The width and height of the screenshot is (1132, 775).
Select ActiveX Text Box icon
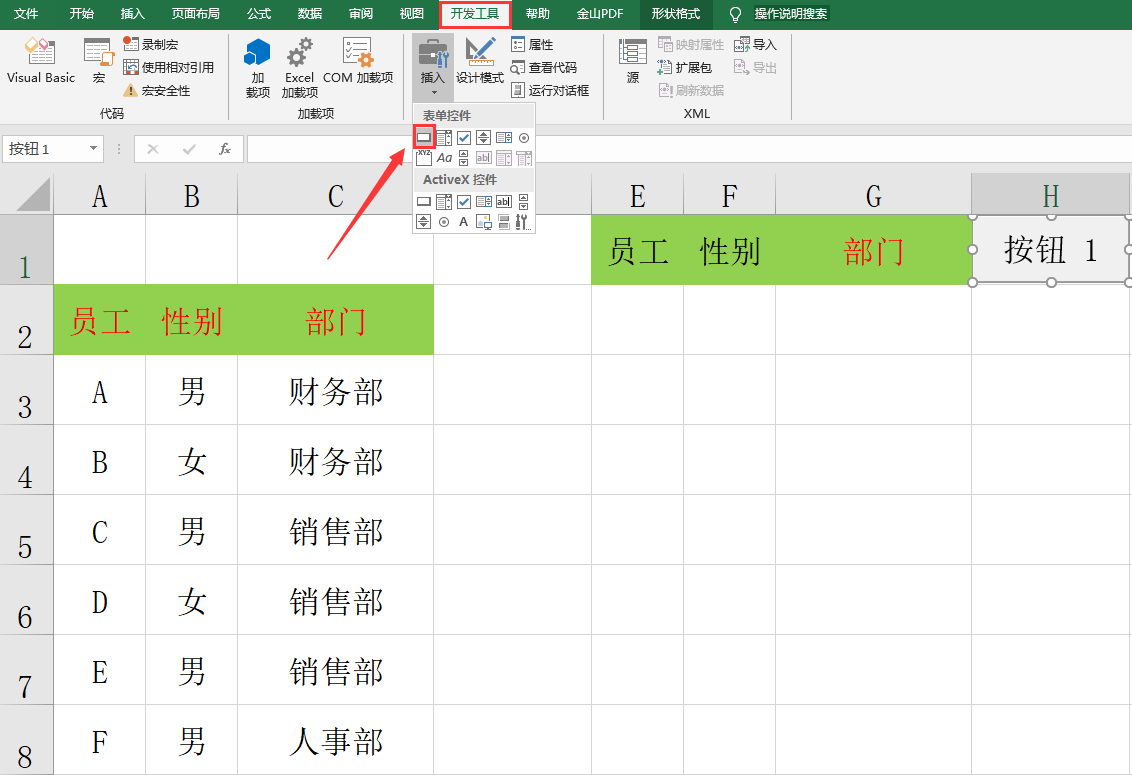pos(504,202)
